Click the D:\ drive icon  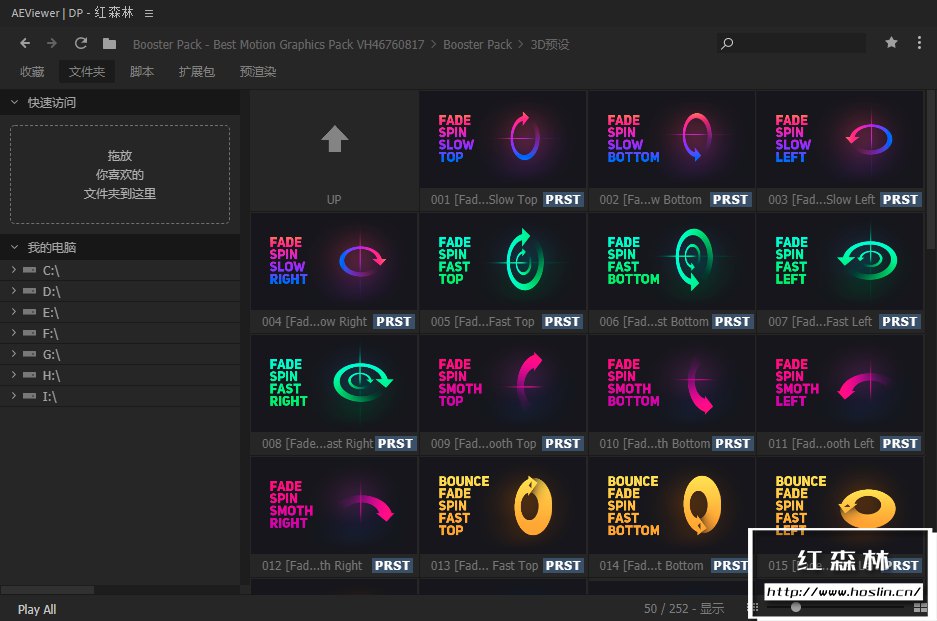[29, 291]
